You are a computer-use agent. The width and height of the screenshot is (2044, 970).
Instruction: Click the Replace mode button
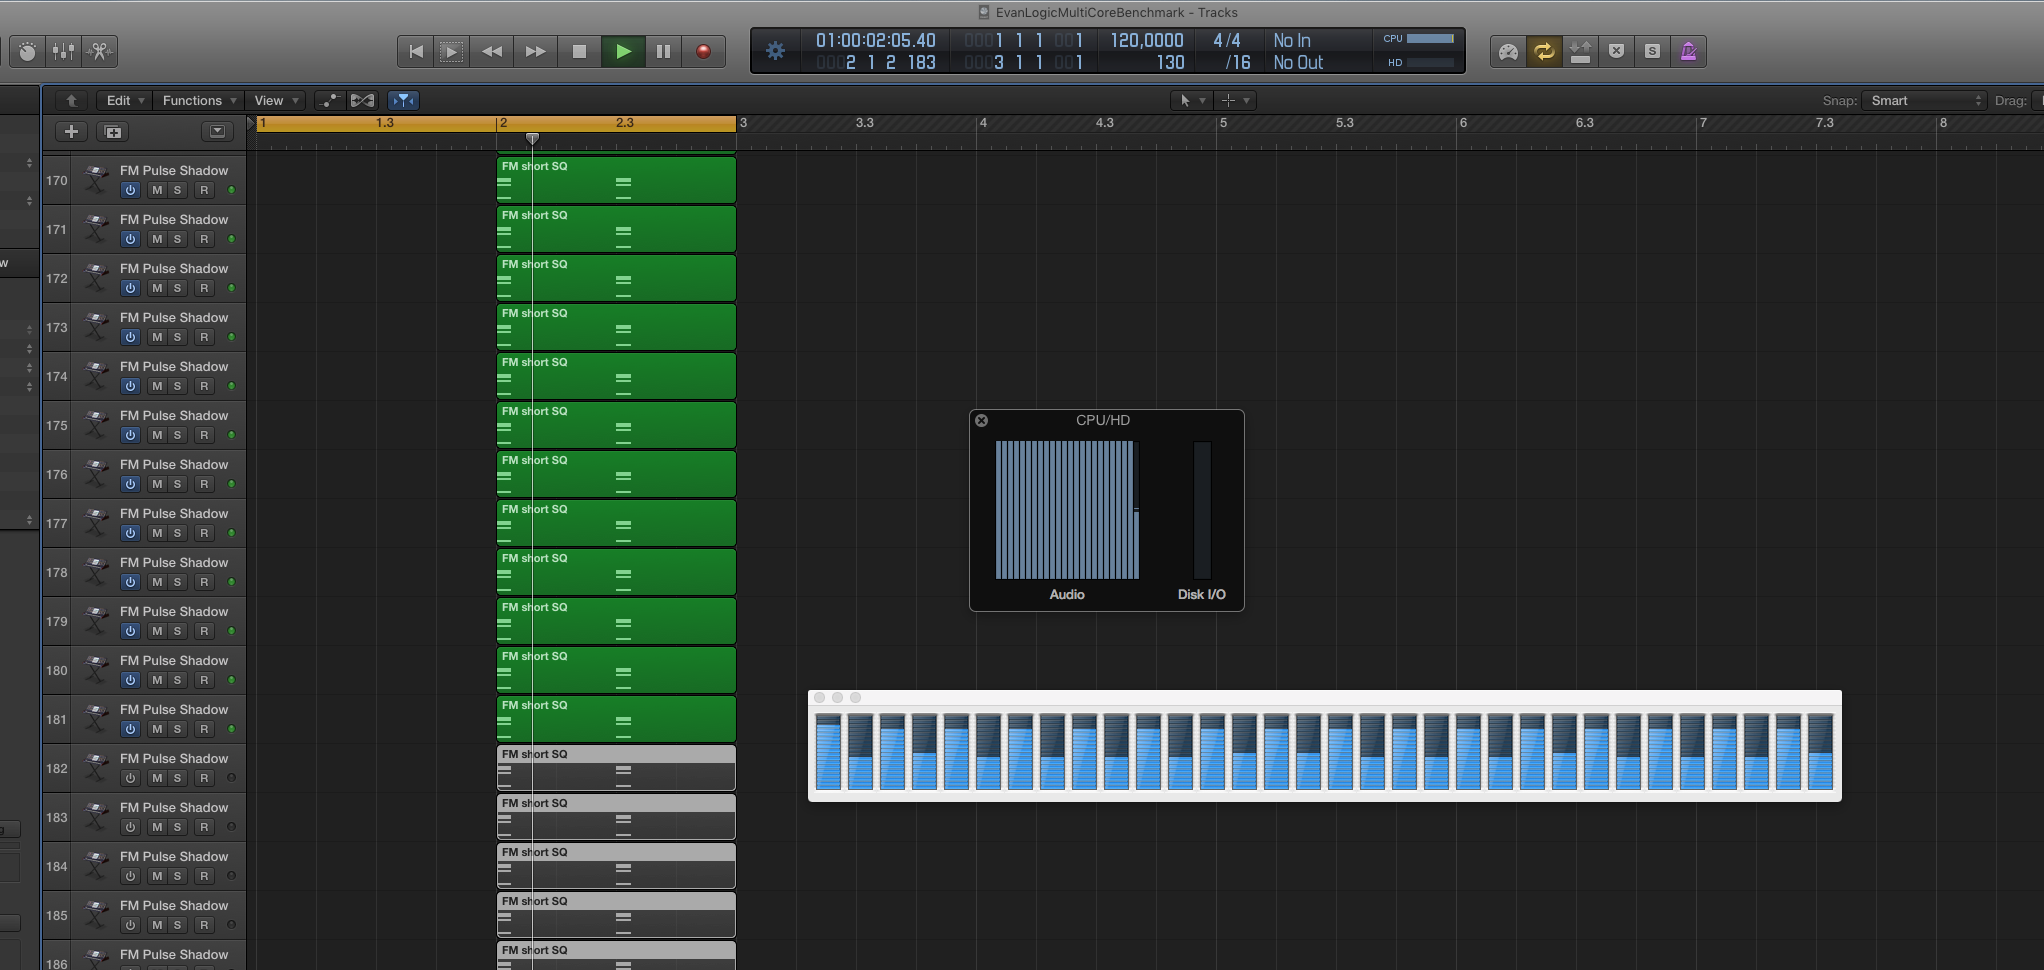1616,51
